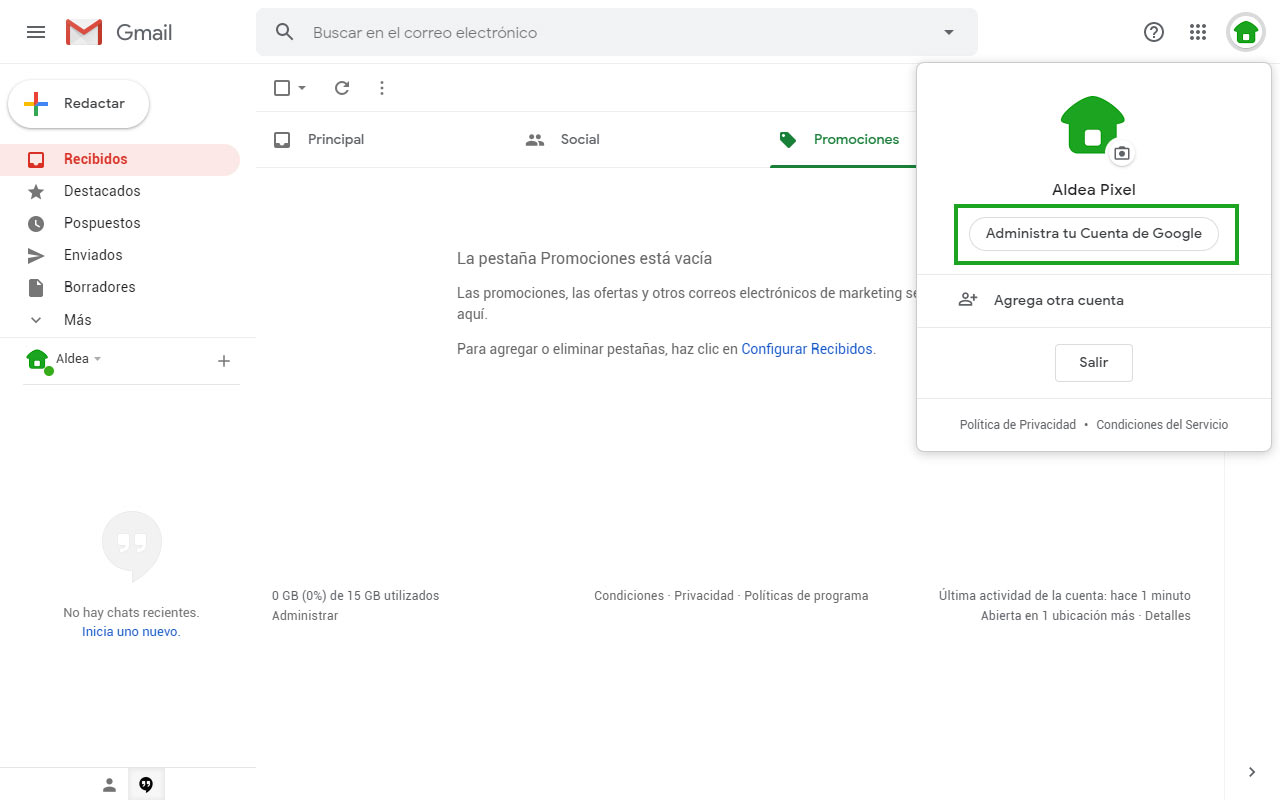
Task: Click the Promociones tag icon
Action: point(788,140)
